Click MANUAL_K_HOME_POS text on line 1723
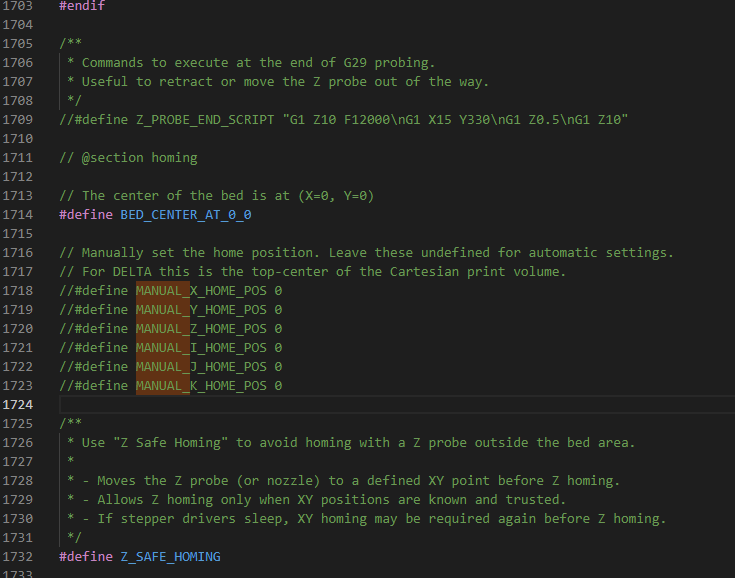 point(201,386)
